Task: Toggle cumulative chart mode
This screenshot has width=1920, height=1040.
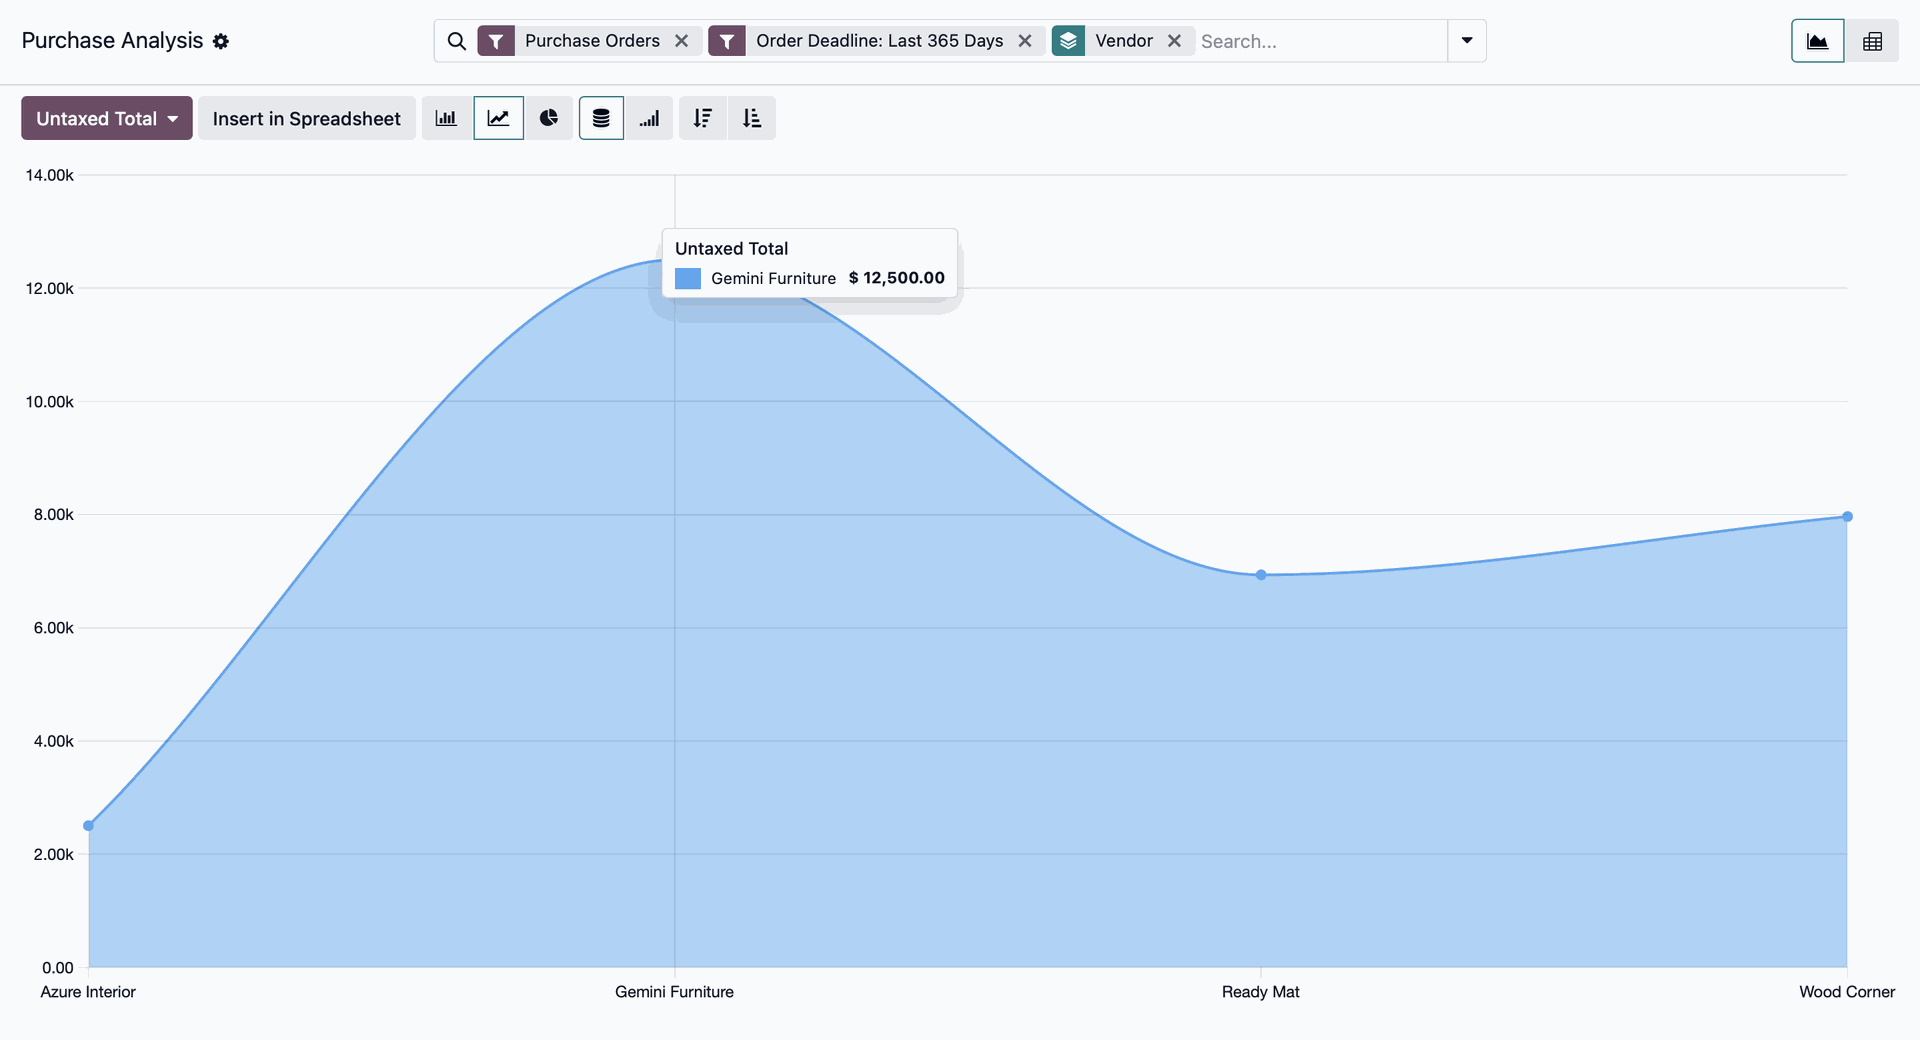Action: click(x=650, y=118)
